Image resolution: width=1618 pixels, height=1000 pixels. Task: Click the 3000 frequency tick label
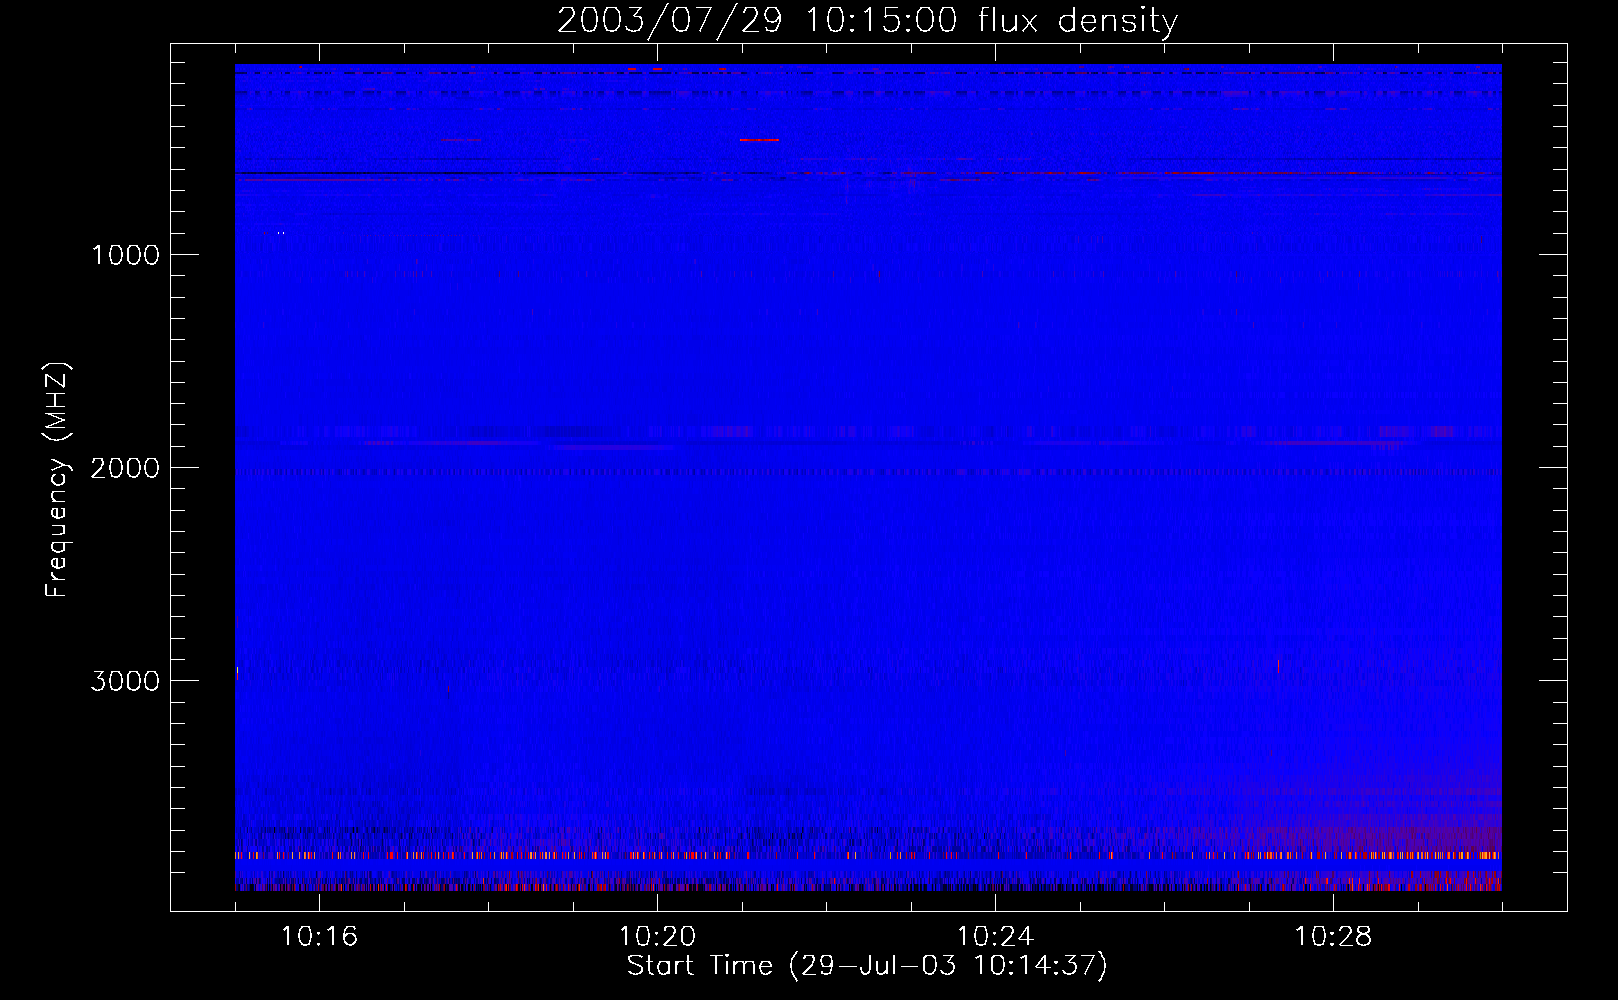click(x=125, y=681)
